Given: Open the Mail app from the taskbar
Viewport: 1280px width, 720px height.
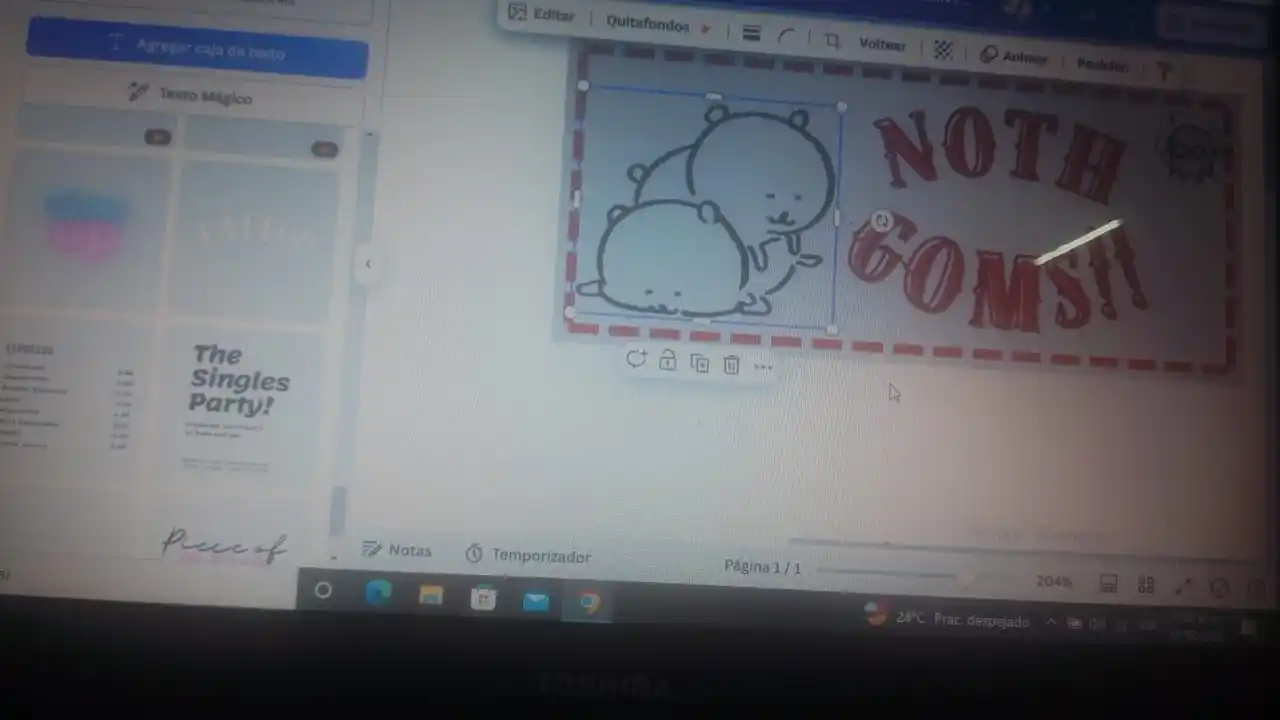Looking at the screenshot, I should pos(536,601).
